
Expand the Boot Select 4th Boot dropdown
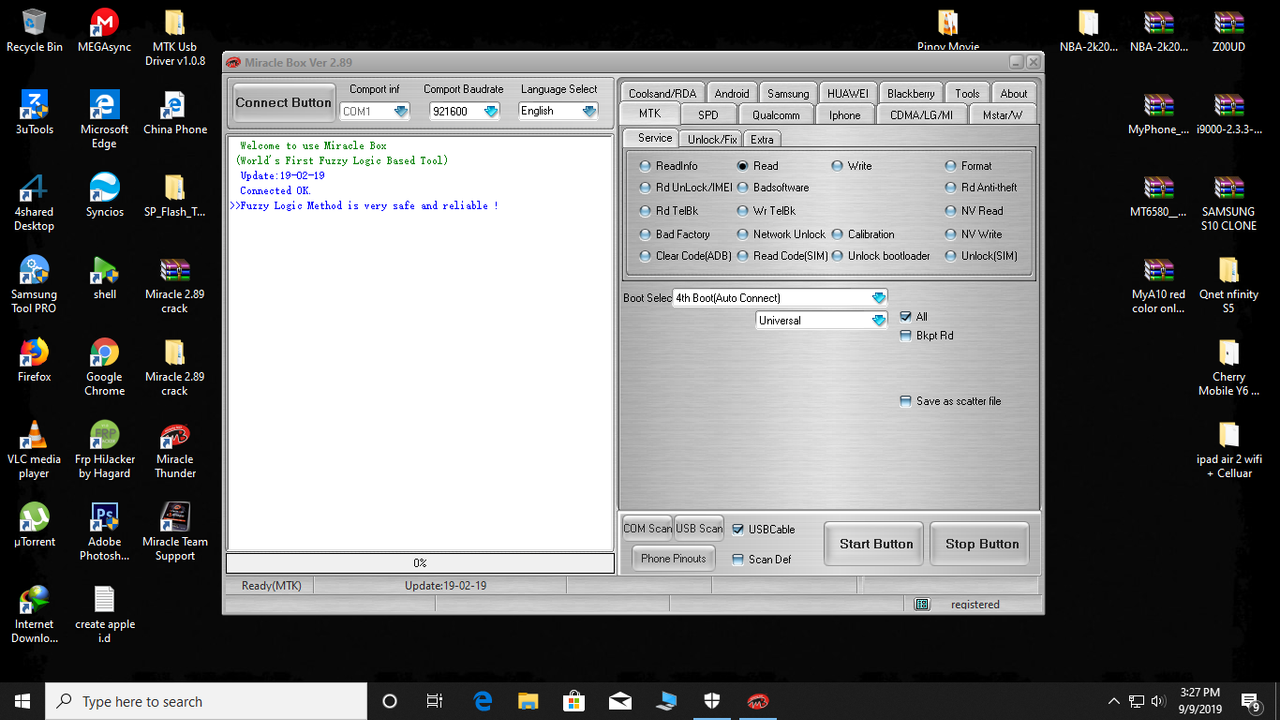780,298
